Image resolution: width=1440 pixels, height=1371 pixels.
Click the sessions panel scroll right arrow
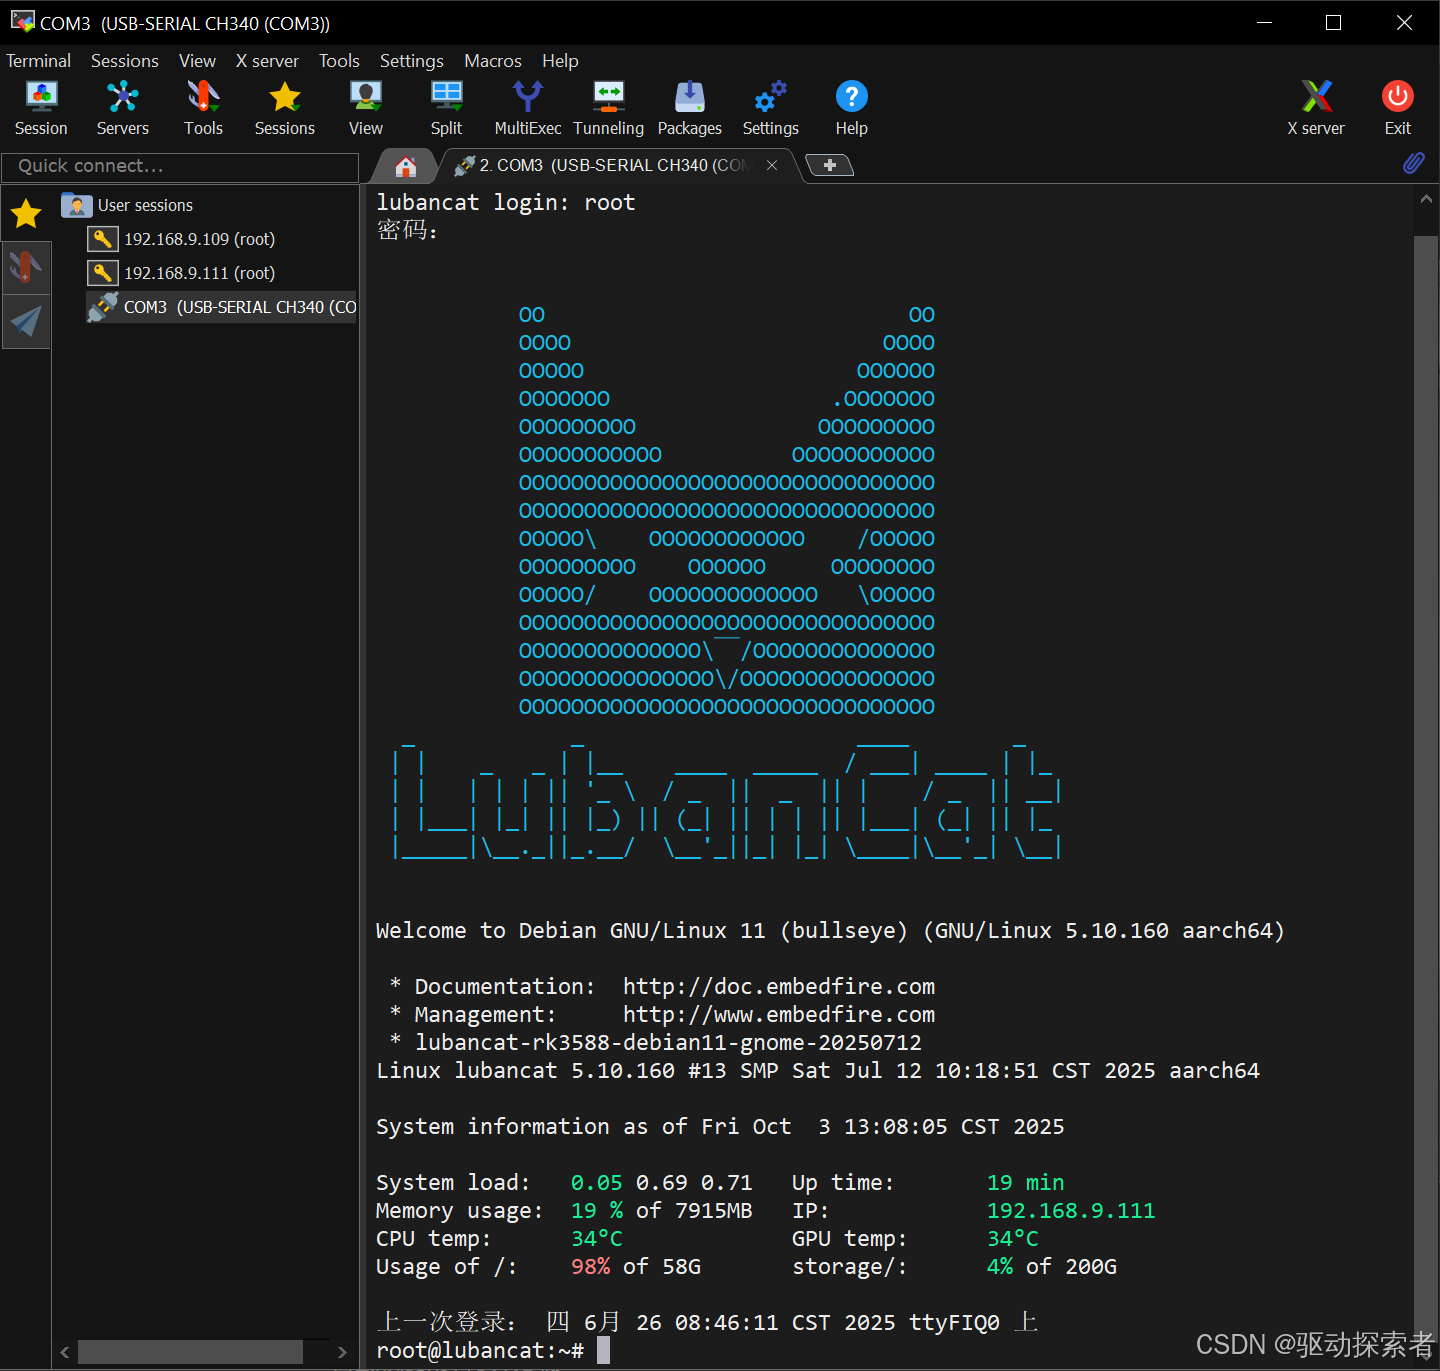click(342, 1352)
